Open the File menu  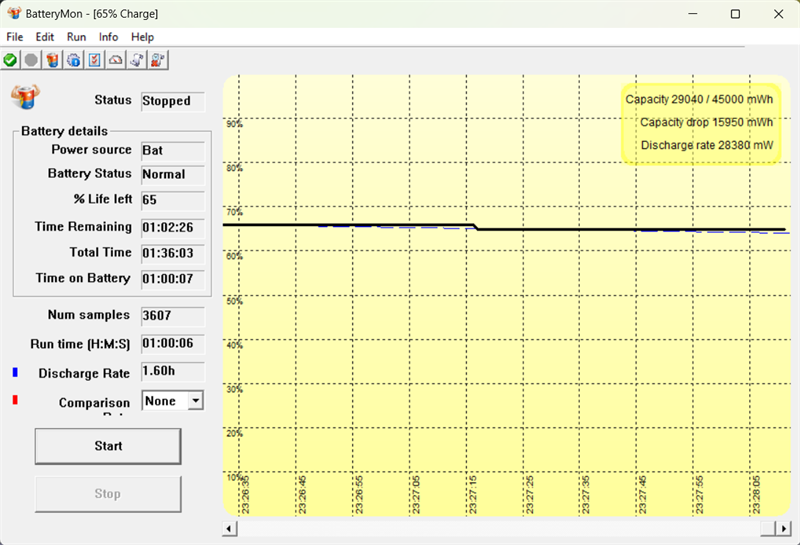point(15,37)
